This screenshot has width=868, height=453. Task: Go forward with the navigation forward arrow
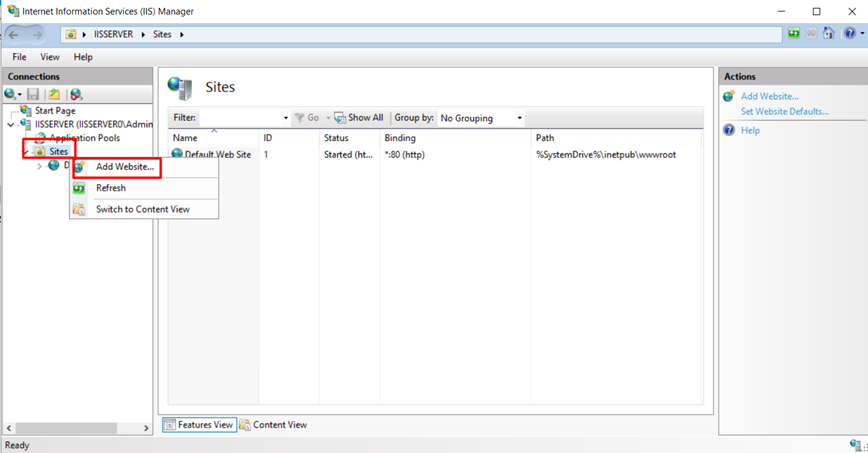37,34
